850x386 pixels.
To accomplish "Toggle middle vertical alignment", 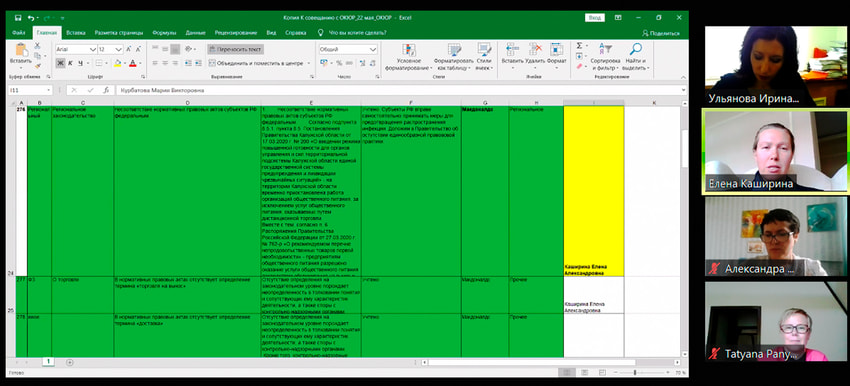I will 165,49.
